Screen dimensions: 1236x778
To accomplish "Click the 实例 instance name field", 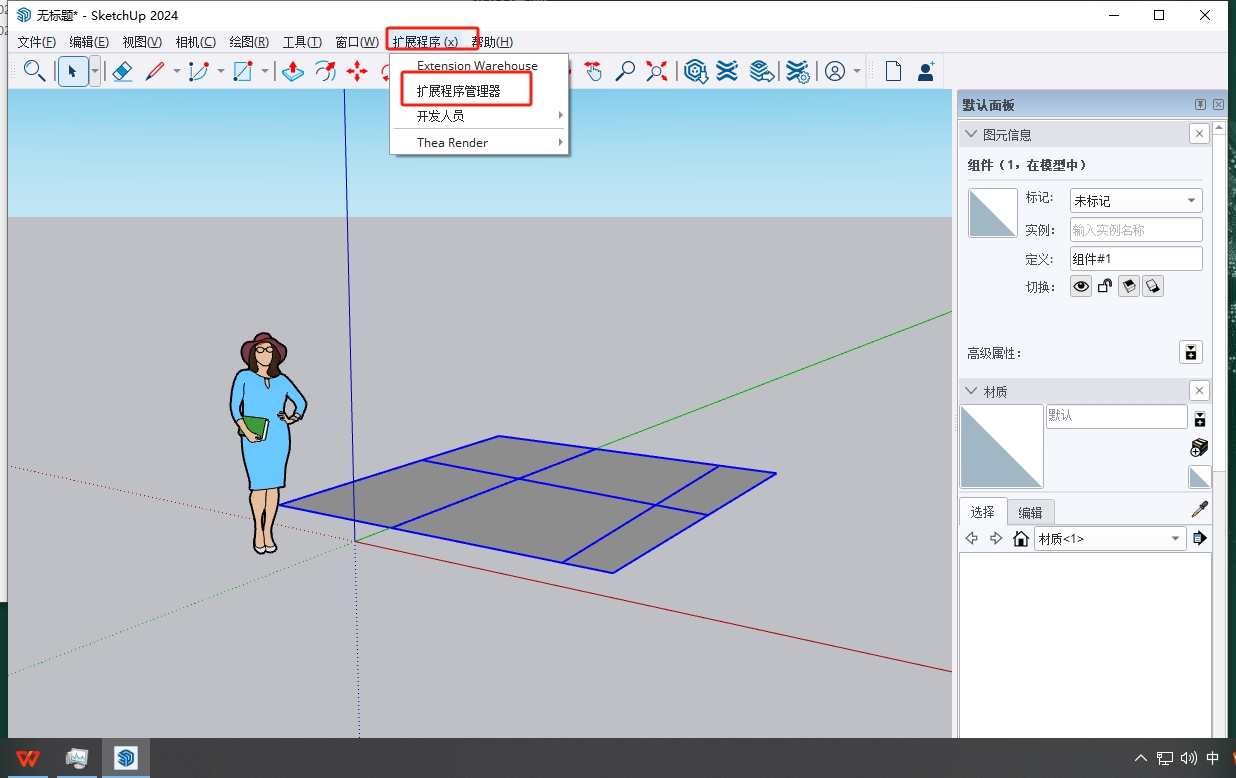I will [x=1136, y=230].
